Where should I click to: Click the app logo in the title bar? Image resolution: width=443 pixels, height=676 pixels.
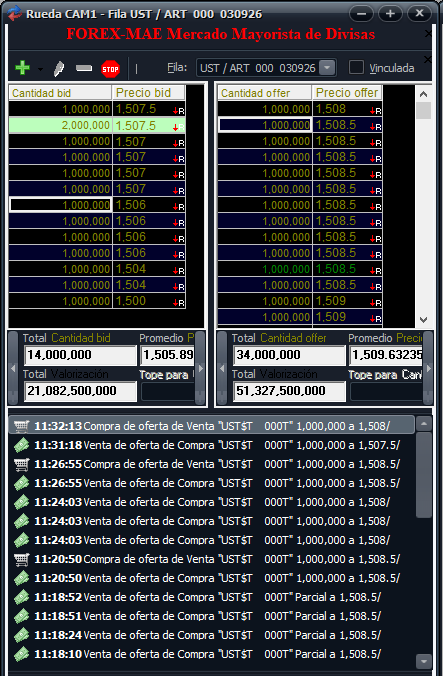click(x=15, y=13)
